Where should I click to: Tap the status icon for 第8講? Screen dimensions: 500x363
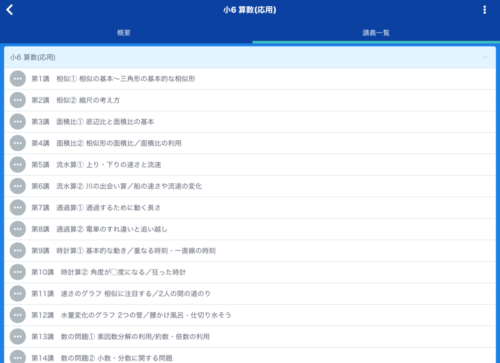coord(18,229)
